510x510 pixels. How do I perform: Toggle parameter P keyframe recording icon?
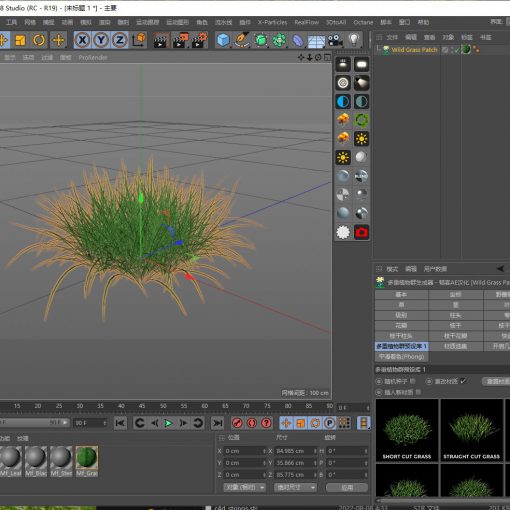(x=330, y=423)
